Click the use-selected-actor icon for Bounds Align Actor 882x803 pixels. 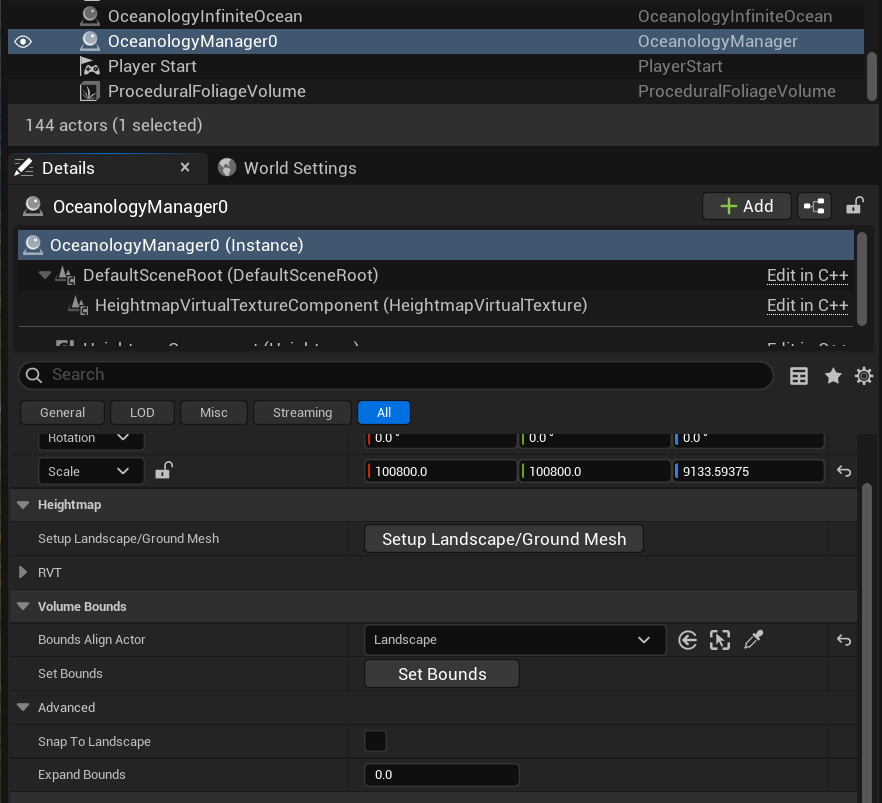pos(720,640)
